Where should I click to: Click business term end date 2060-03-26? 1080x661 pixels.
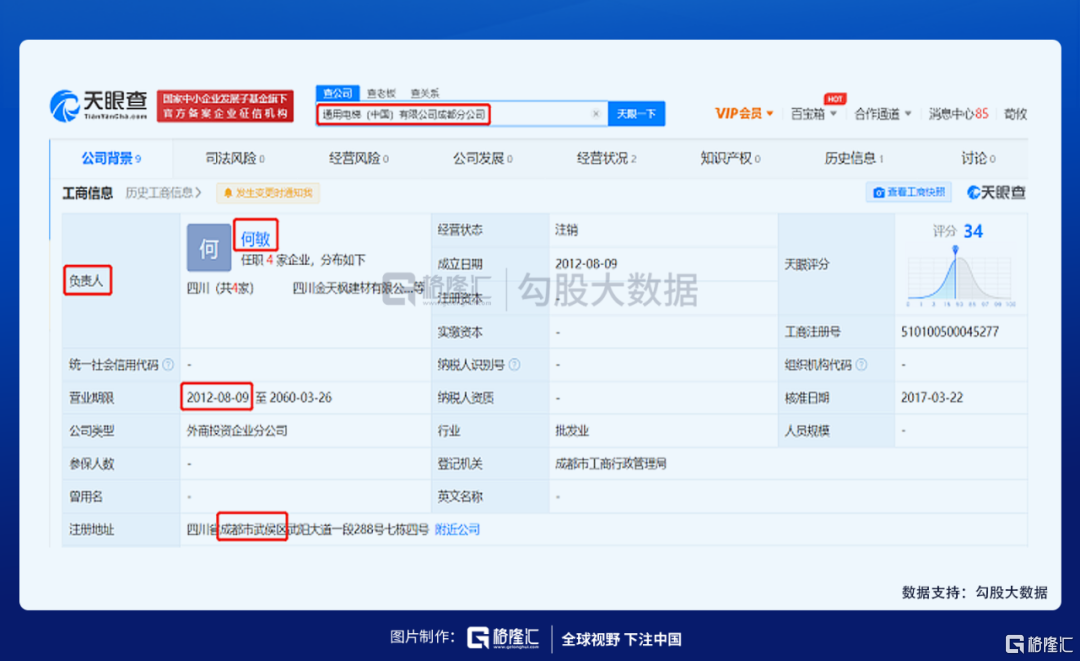(300, 397)
